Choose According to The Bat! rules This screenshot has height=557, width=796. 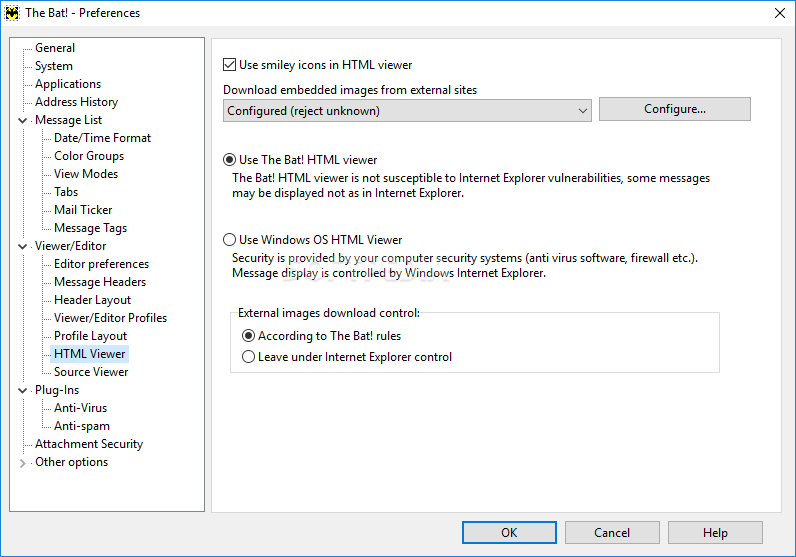point(248,336)
